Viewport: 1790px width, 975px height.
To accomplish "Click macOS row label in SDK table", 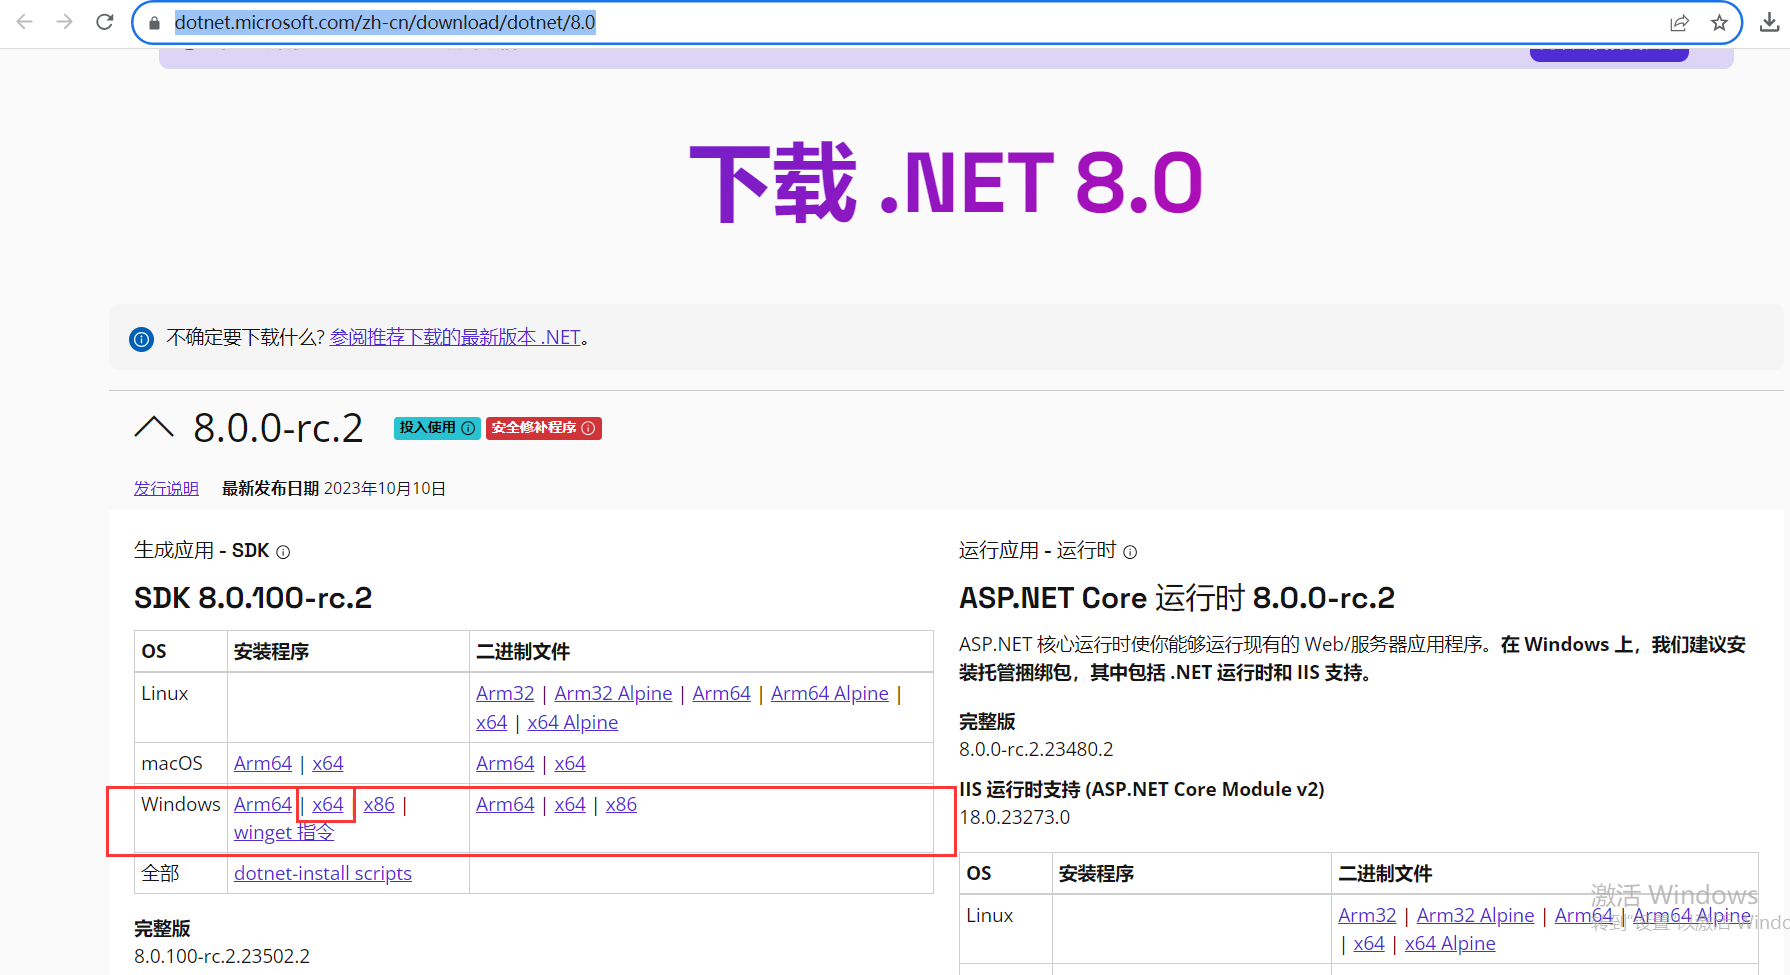I will pos(172,763).
